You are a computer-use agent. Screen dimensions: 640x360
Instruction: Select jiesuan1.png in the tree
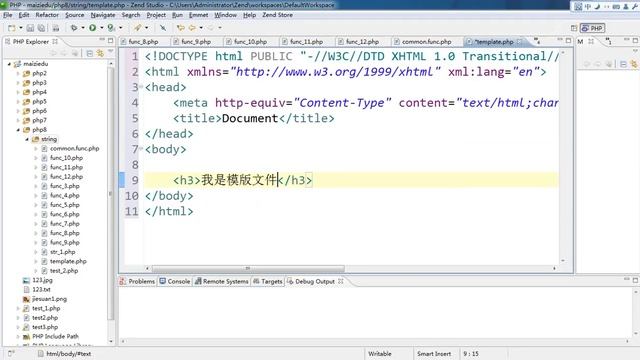49,299
